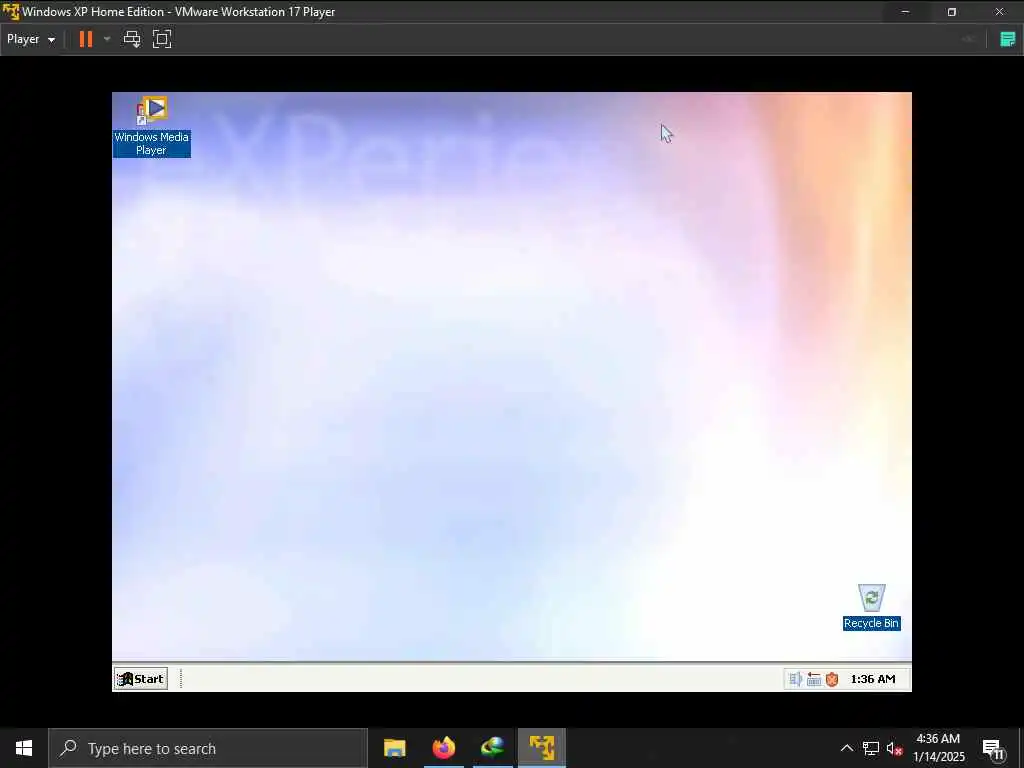Open the Action Center notifications icon
Screen dimensions: 1024x768
(x=993, y=748)
